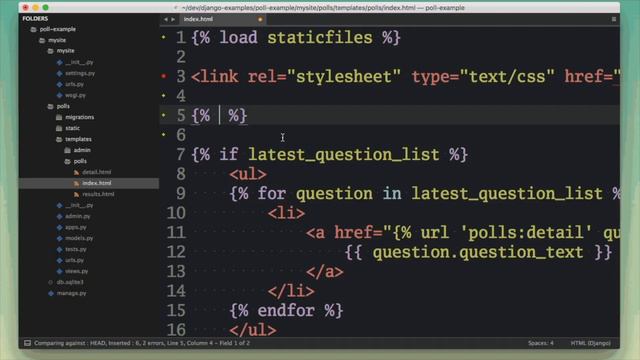Click the gutter change marker on line 1

pyautogui.click(x=164, y=37)
